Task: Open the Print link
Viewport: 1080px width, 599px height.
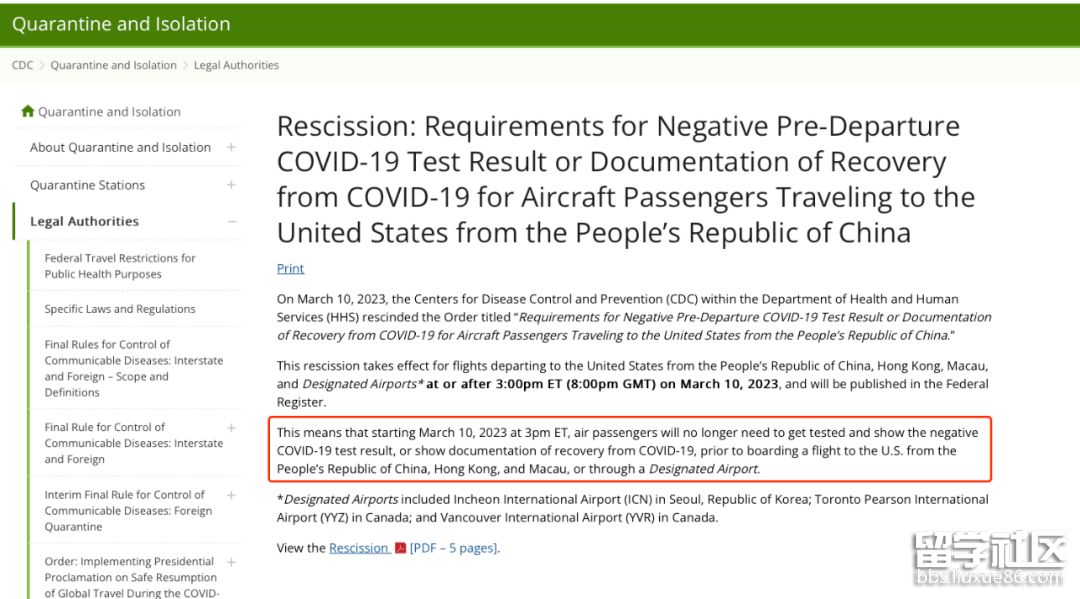Action: click(290, 268)
